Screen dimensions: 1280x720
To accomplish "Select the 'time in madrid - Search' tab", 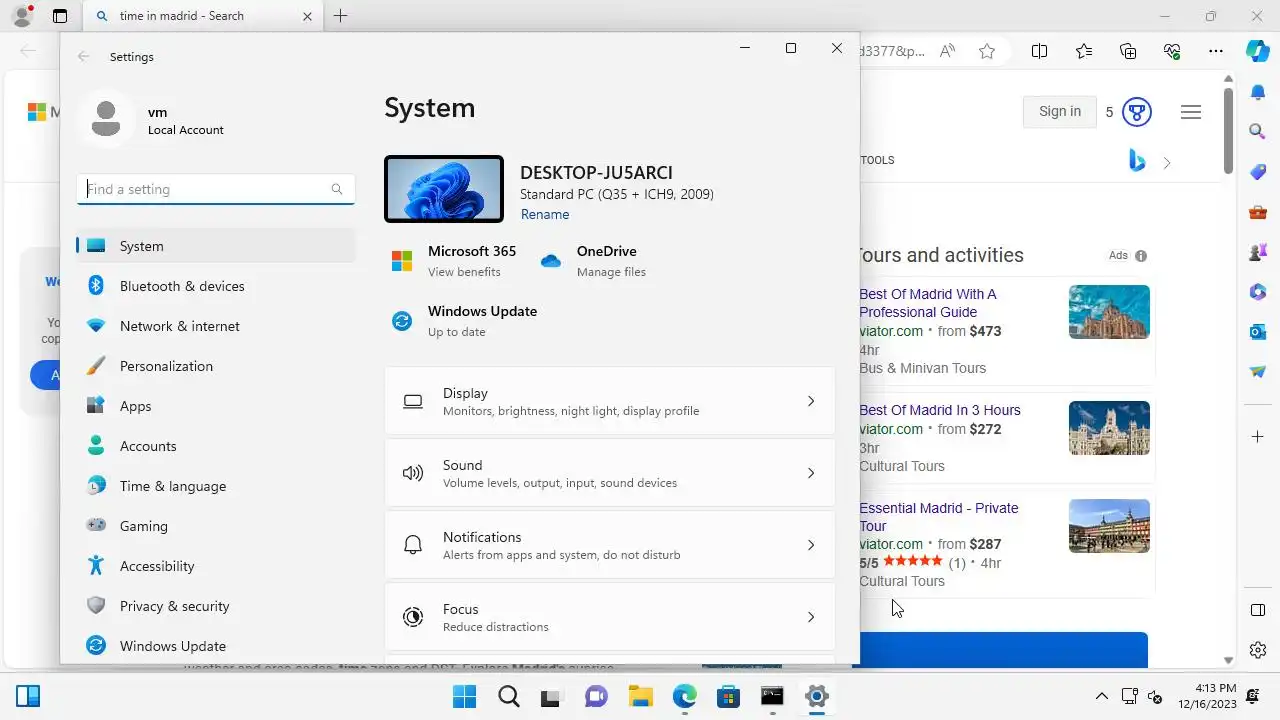I will 203,16.
